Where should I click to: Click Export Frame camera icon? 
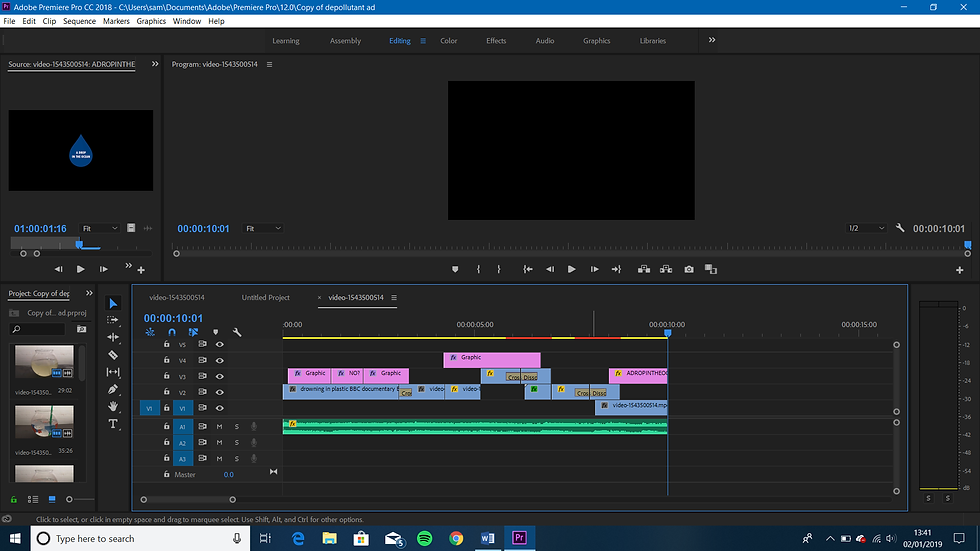click(x=689, y=269)
